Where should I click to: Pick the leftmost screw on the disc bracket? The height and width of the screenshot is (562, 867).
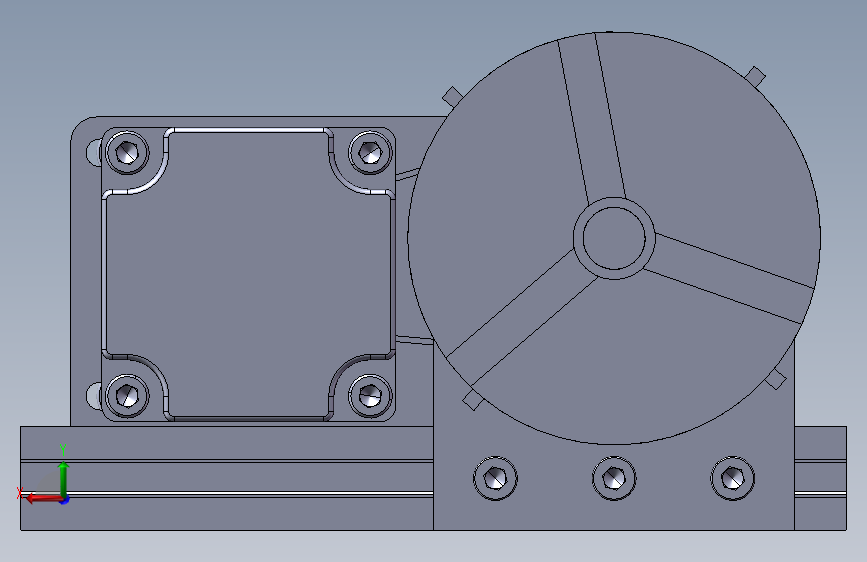pos(495,478)
